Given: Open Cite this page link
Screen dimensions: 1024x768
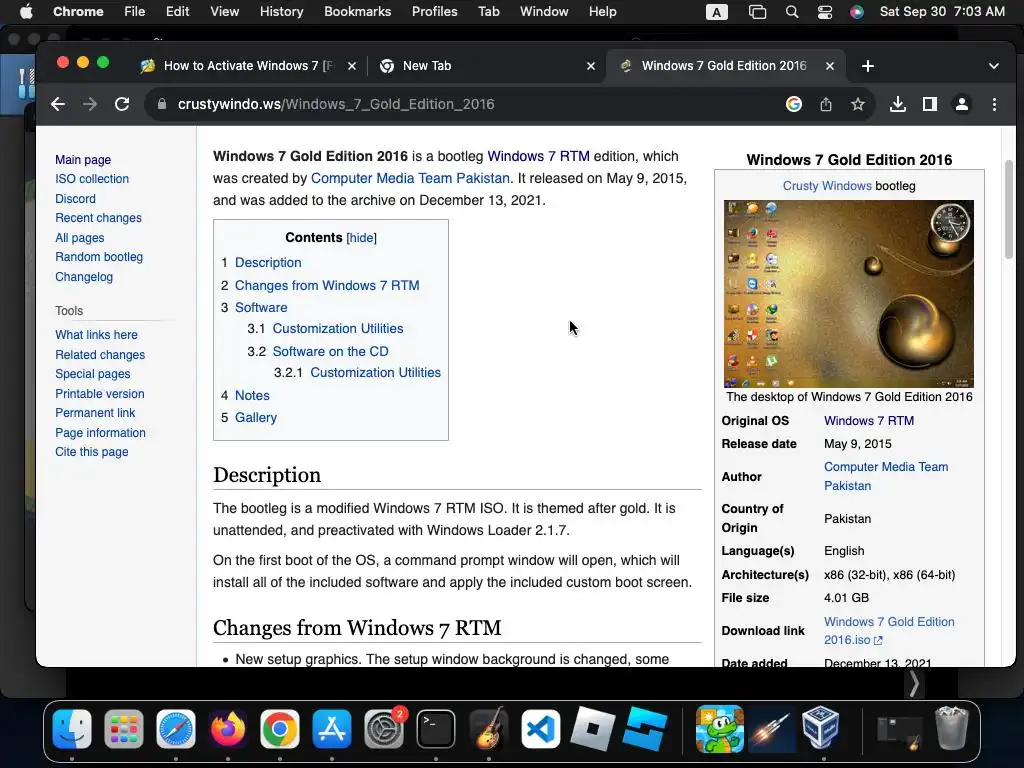Looking at the screenshot, I should pos(91,452).
